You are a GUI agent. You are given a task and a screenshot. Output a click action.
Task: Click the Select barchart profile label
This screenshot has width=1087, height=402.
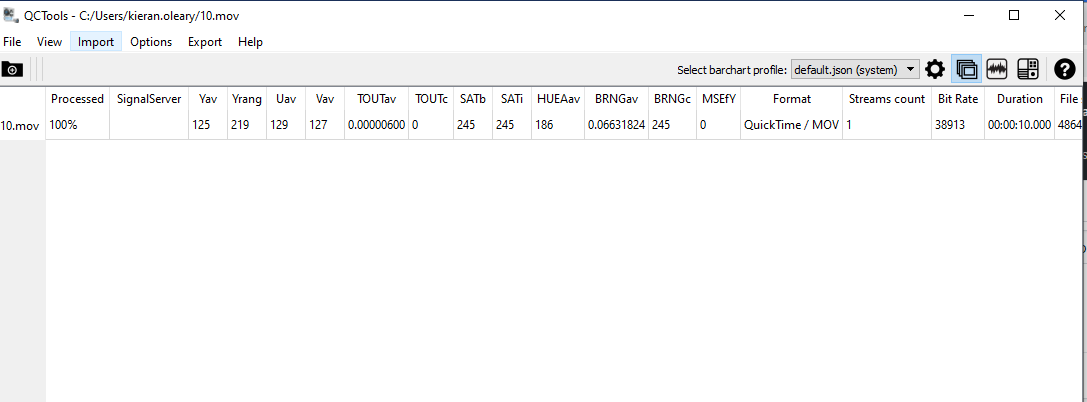pyautogui.click(x=731, y=70)
